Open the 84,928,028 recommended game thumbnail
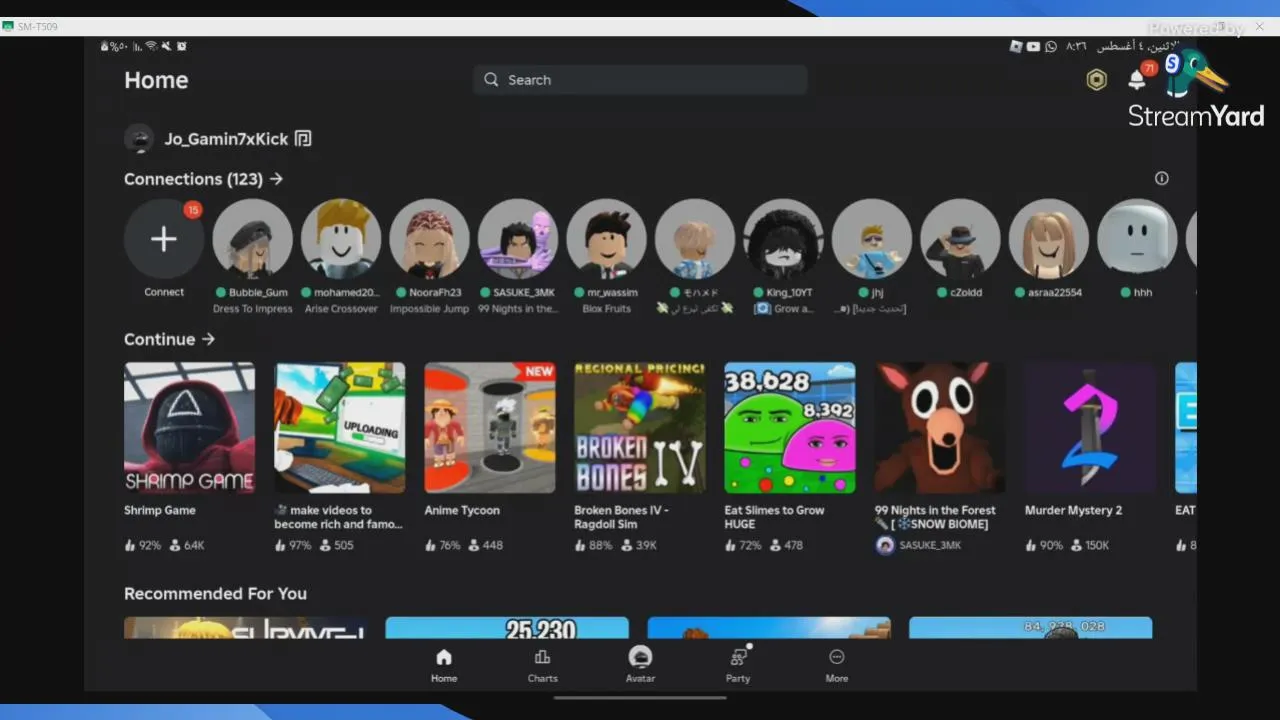1280x720 pixels. coord(1030,628)
